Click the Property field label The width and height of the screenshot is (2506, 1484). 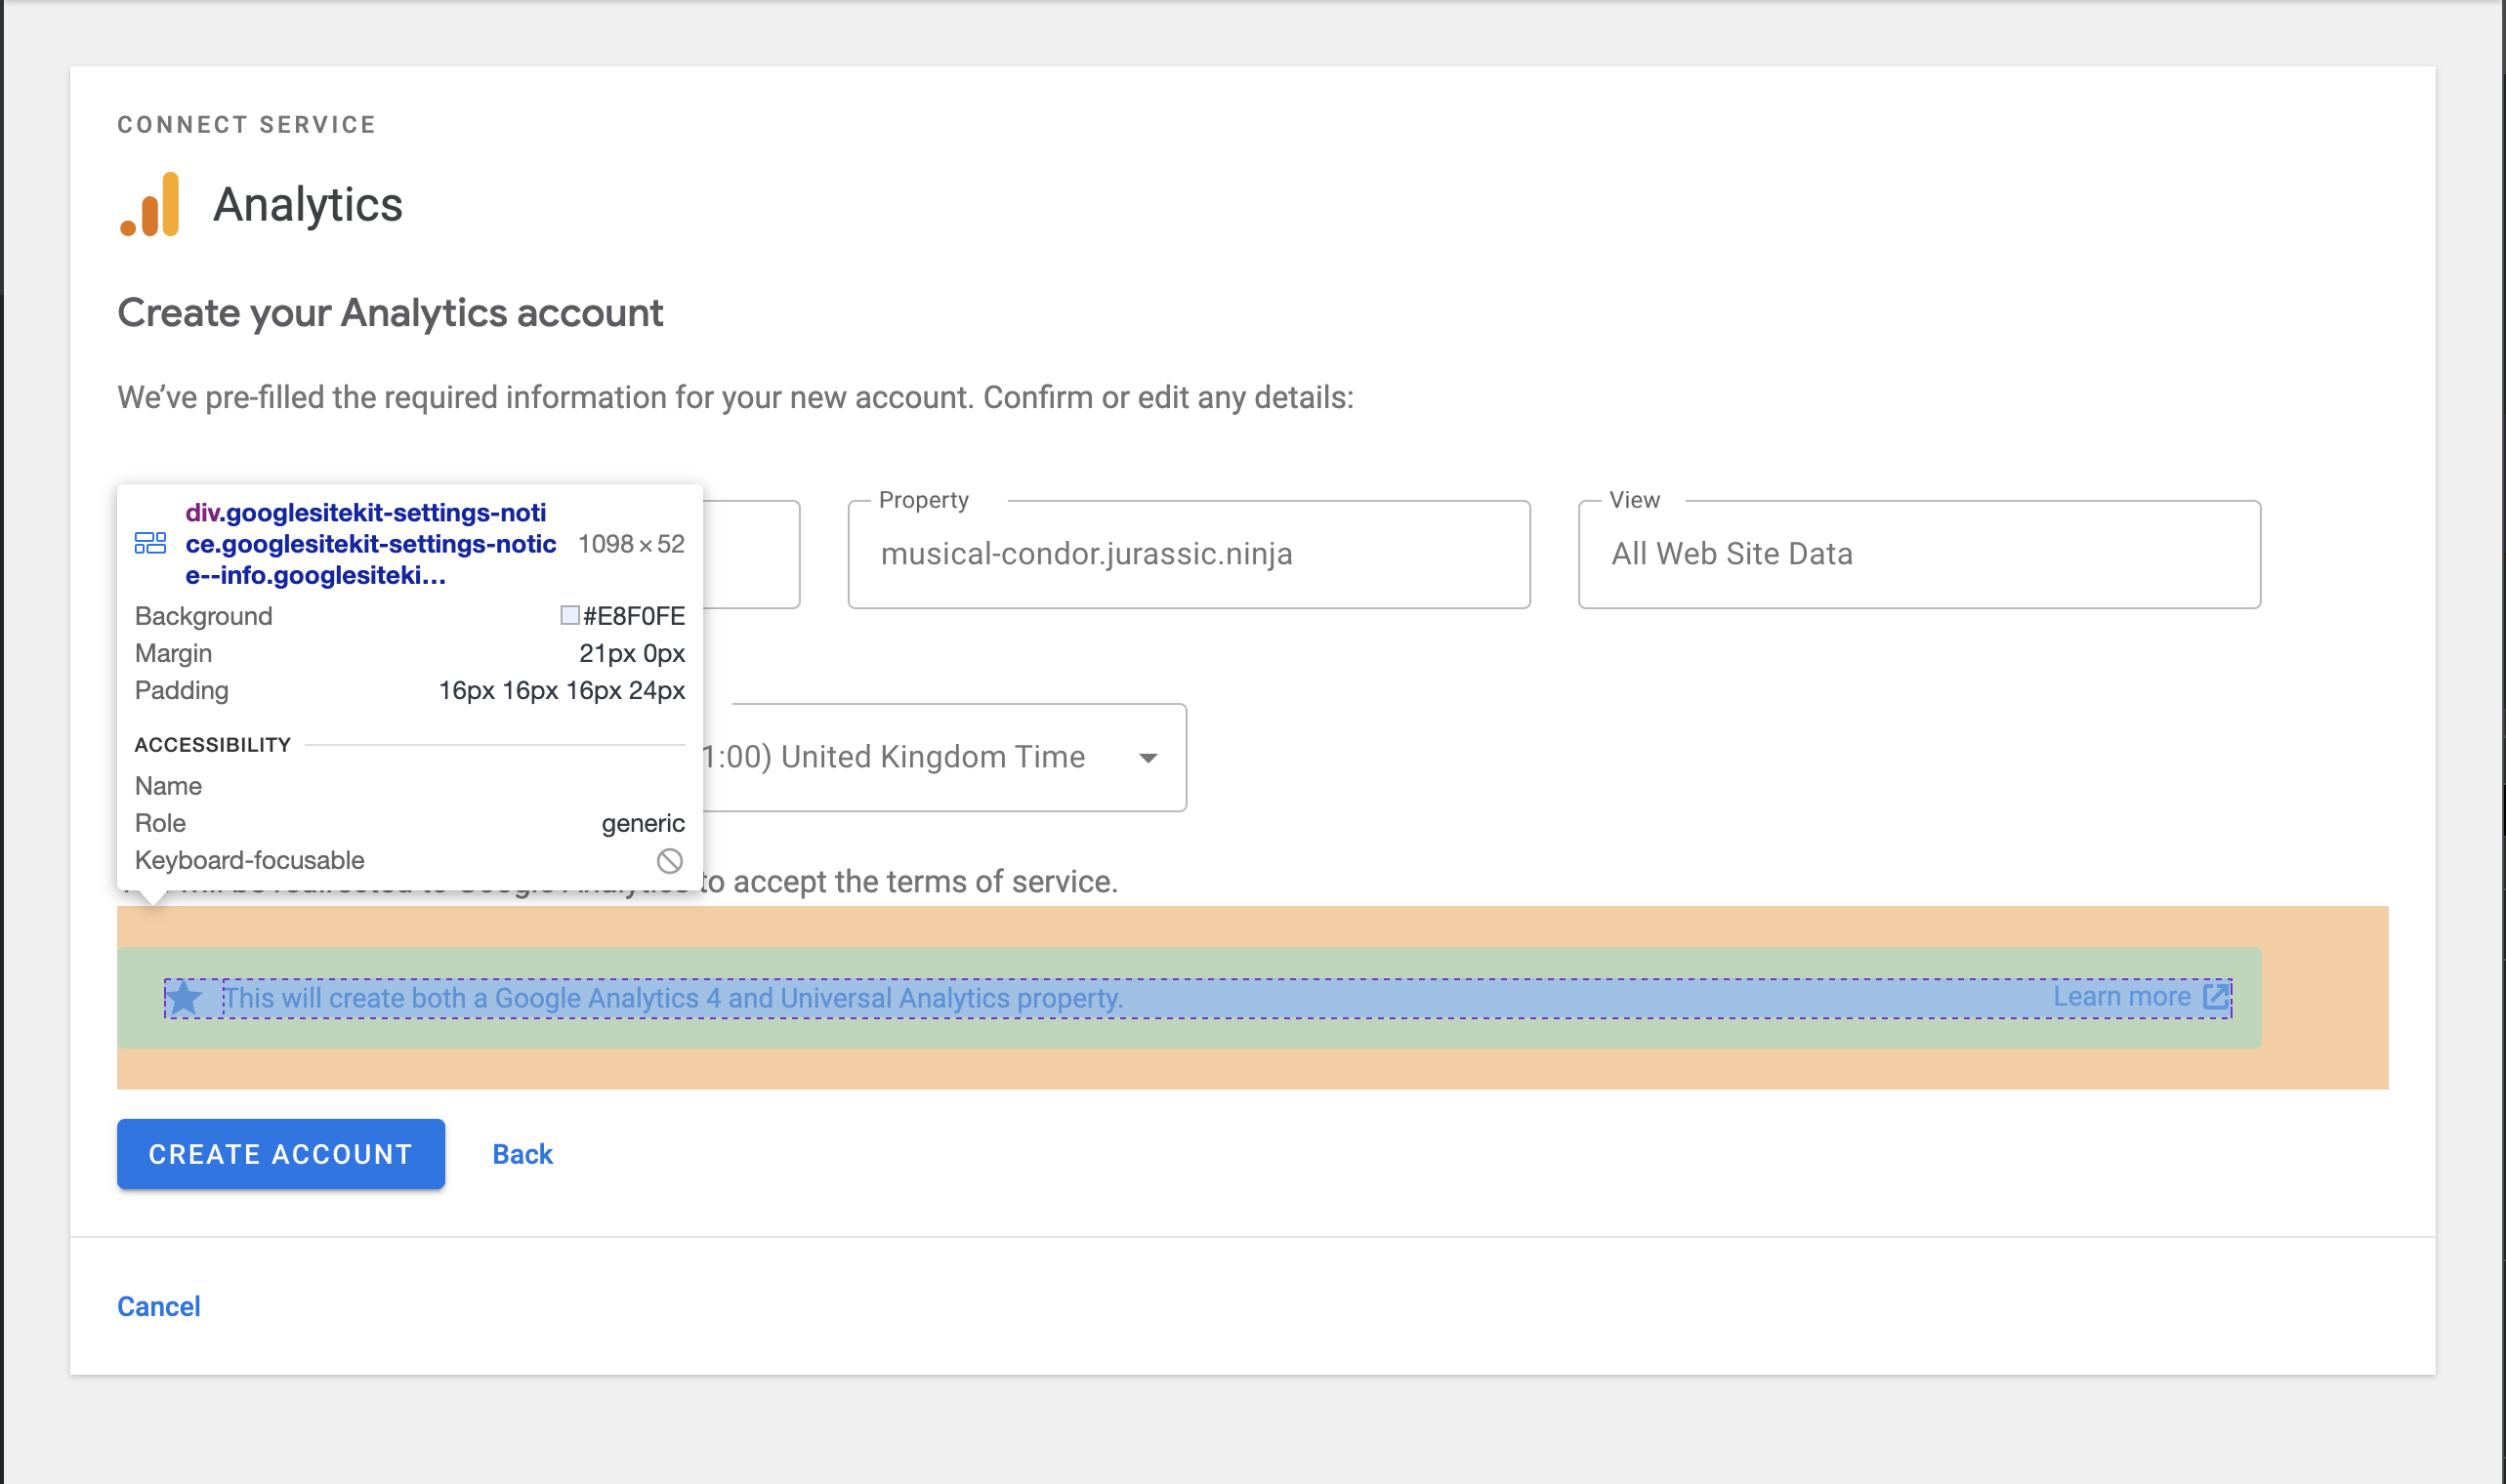[x=924, y=500]
